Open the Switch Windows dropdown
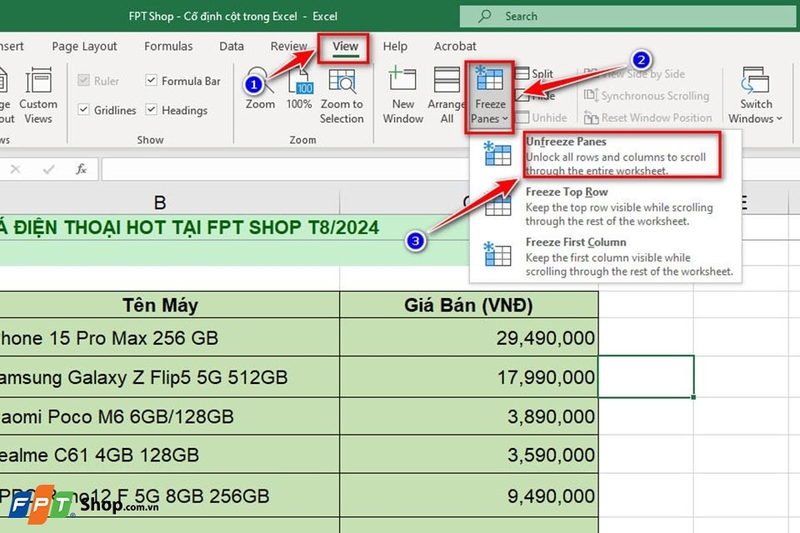Image resolution: width=800 pixels, height=533 pixels. pos(755,95)
